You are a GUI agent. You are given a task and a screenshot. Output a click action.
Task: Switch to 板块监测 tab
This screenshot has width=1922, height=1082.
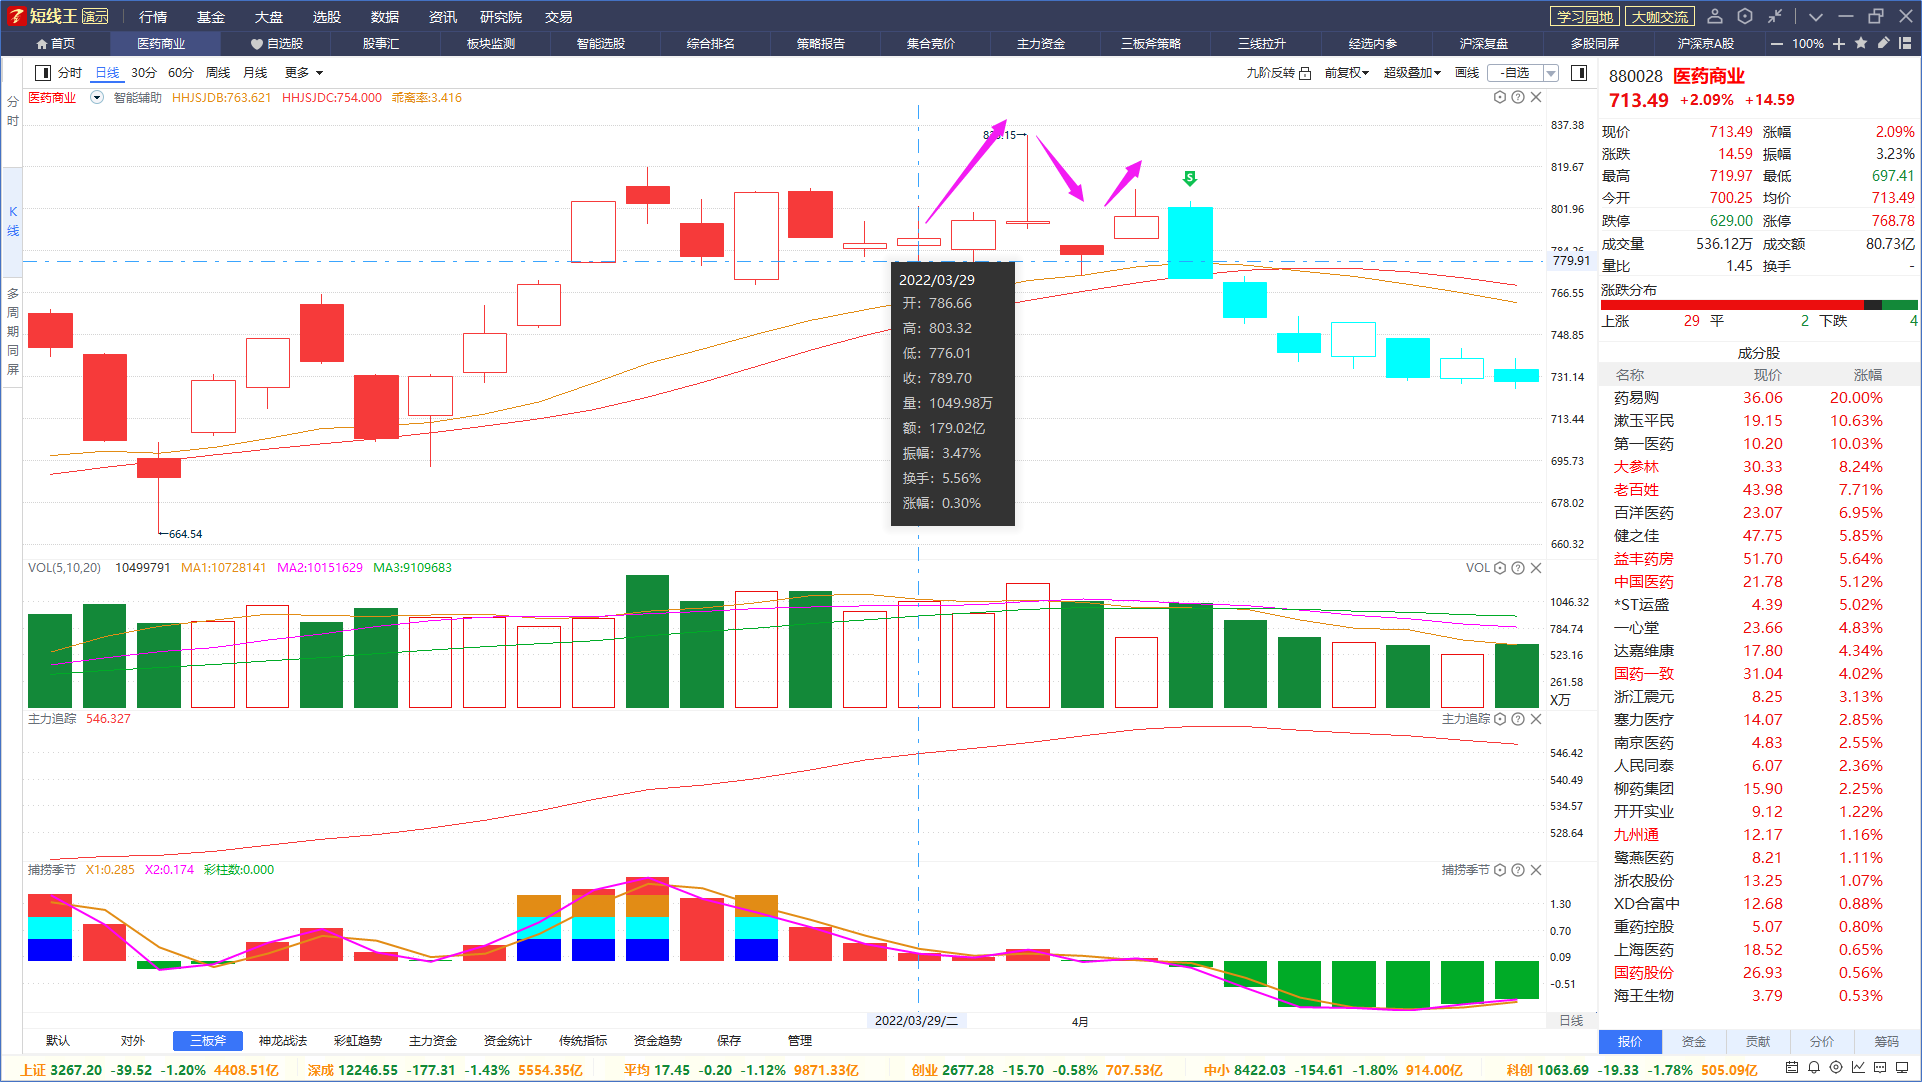(491, 44)
